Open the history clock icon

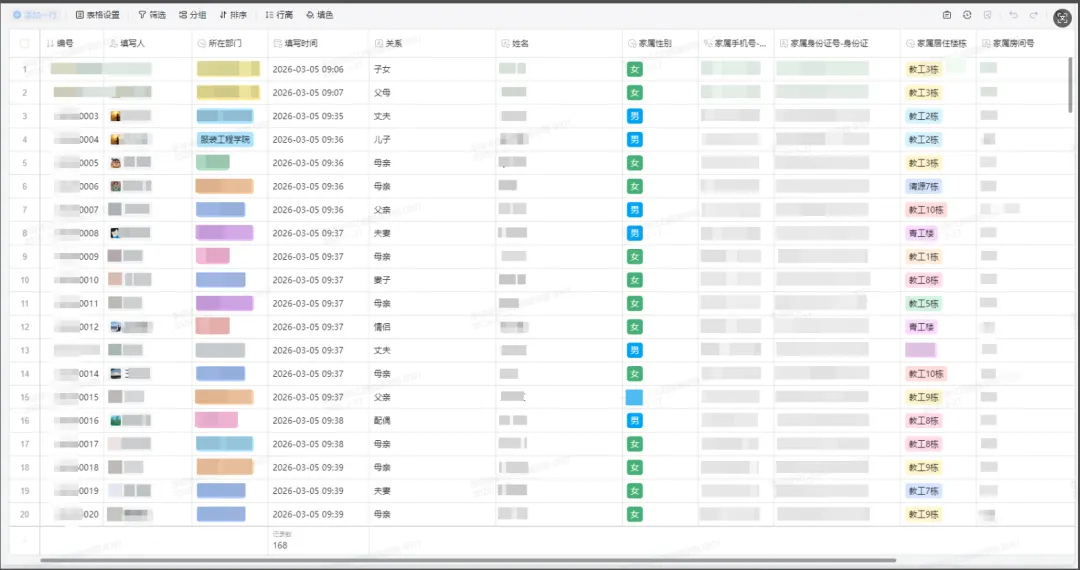click(x=967, y=15)
